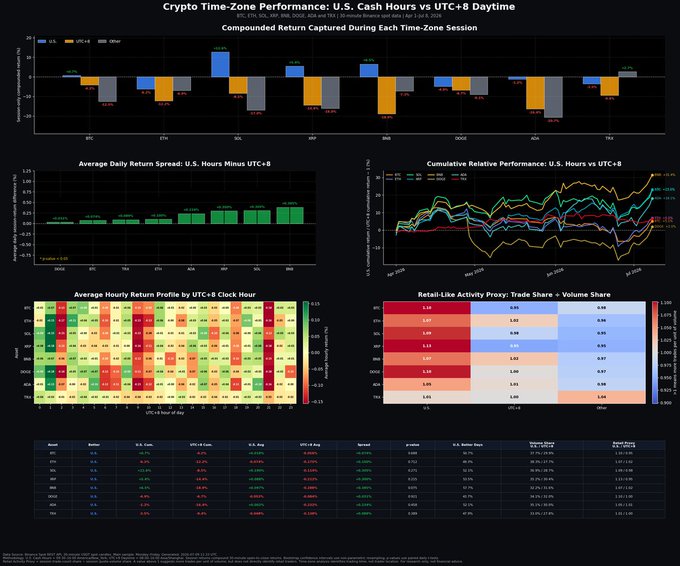Click the 'Retail-Like Activity Proxy' heatmap title
This screenshot has height=566, width=680.
(x=514, y=295)
